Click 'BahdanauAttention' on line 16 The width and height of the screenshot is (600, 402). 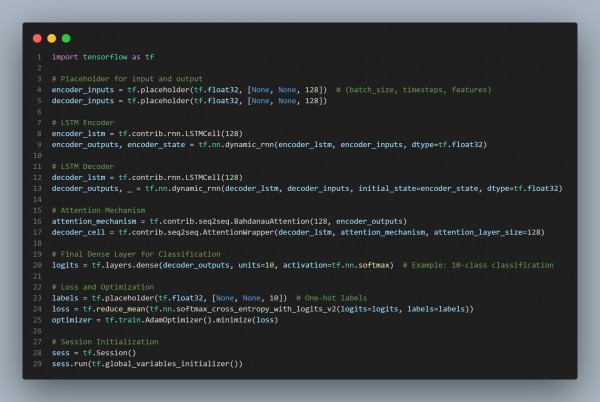pyautogui.click(x=271, y=221)
